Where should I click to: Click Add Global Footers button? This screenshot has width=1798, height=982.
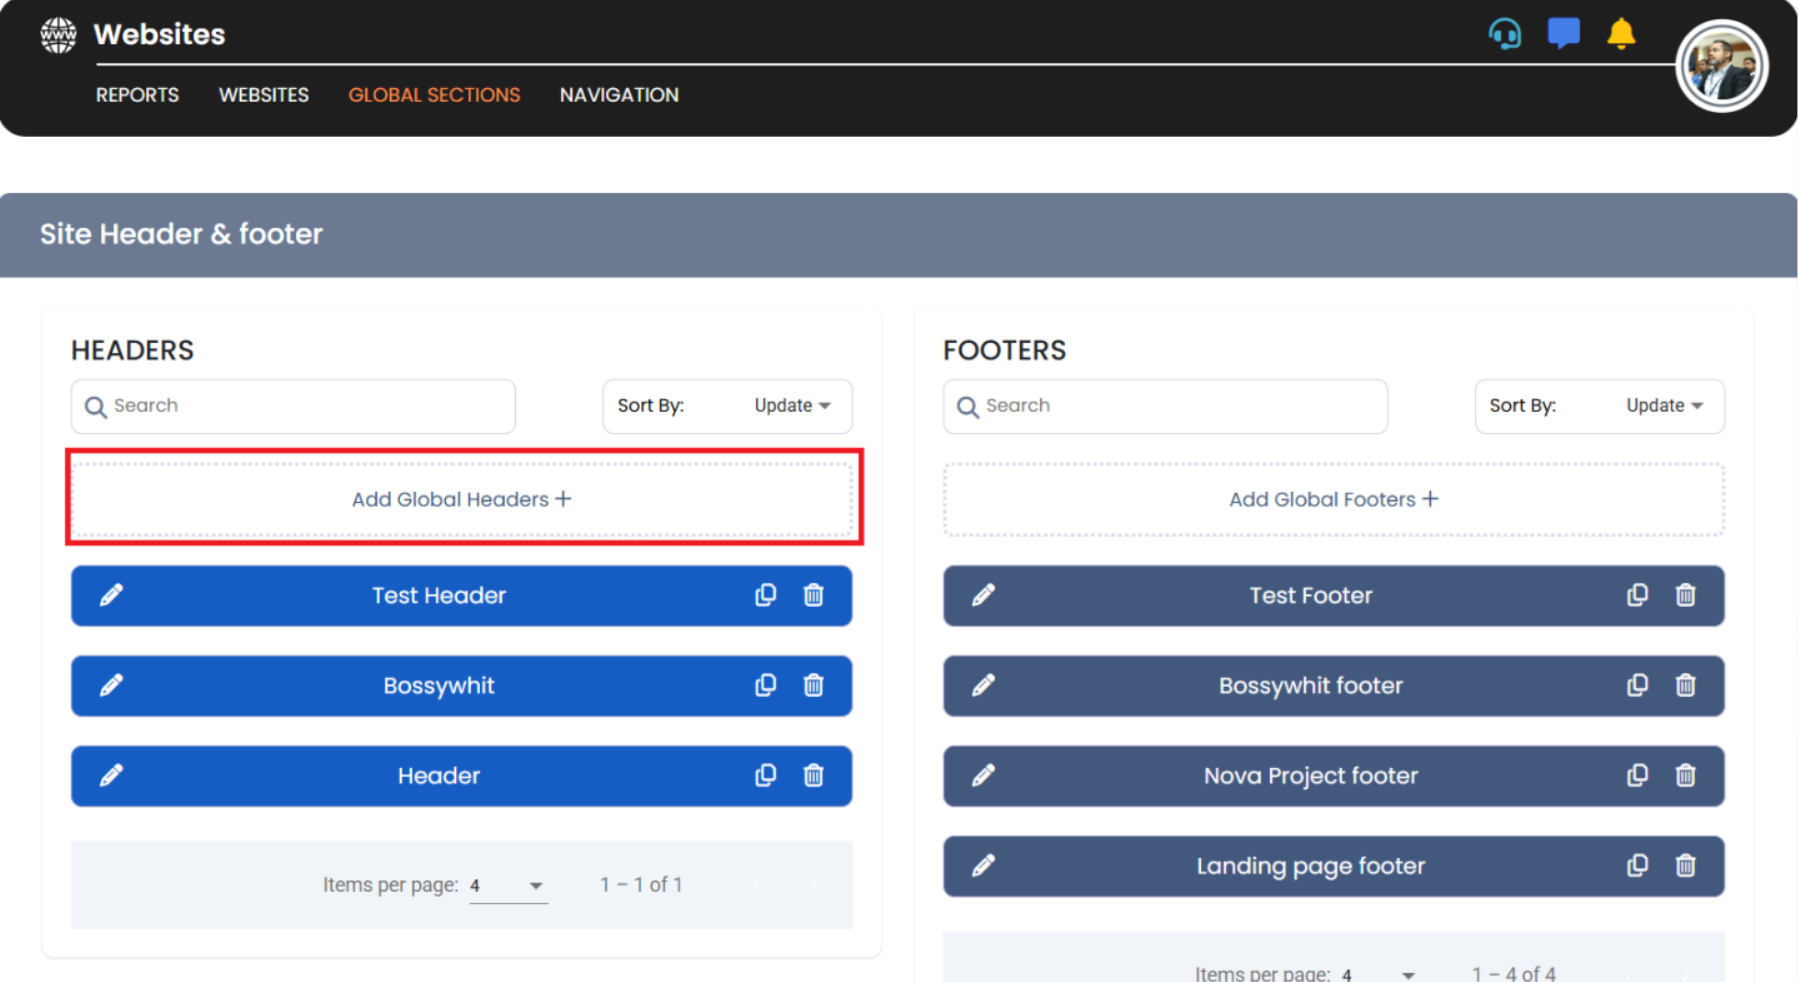pos(1333,499)
